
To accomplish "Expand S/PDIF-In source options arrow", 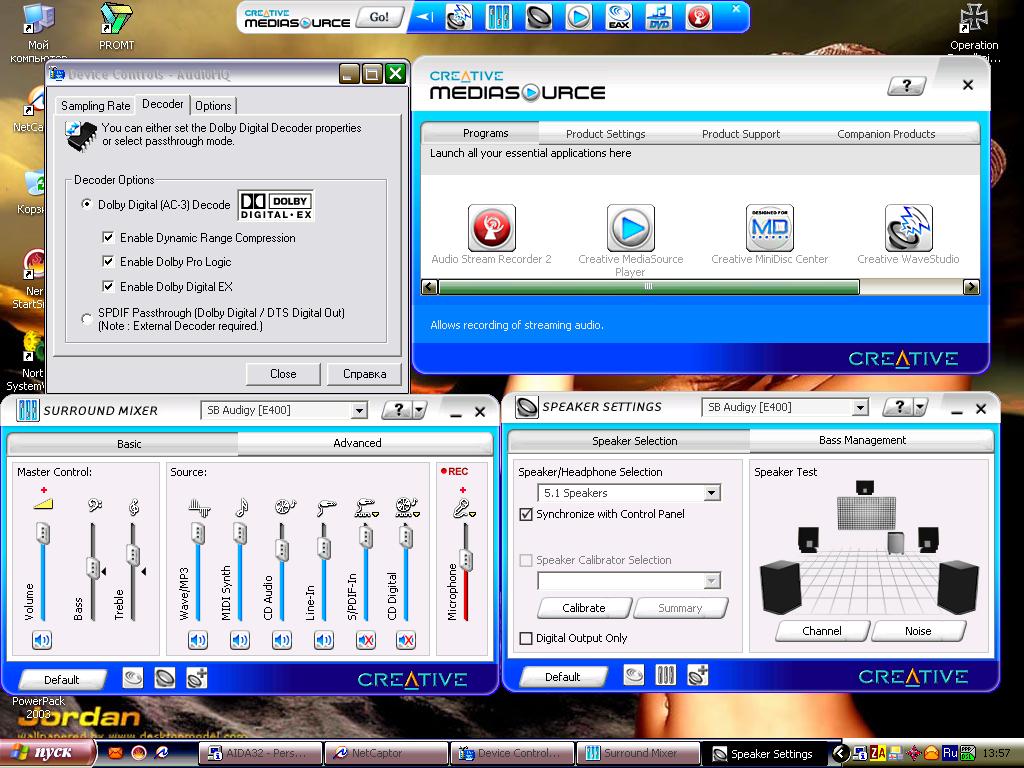I will click(x=376, y=515).
